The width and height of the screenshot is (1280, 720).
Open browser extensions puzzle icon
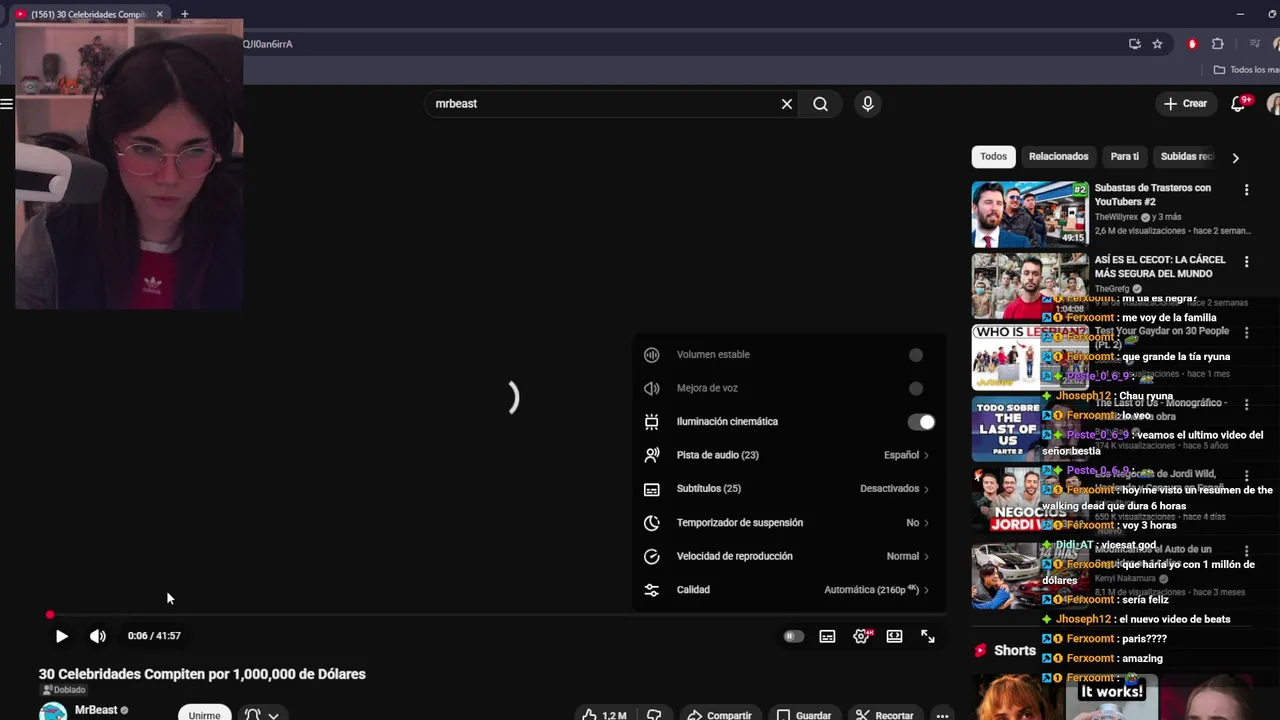point(1217,44)
